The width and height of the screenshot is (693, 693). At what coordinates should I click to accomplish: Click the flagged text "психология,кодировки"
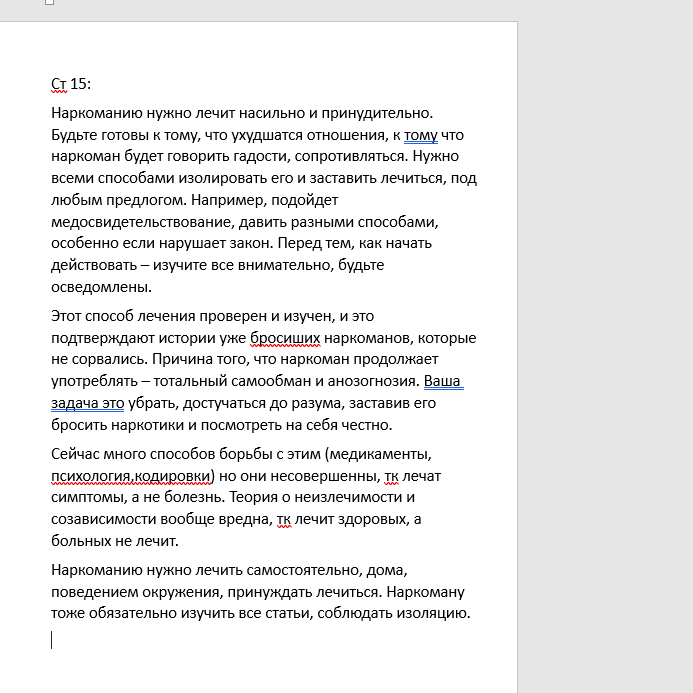131,473
